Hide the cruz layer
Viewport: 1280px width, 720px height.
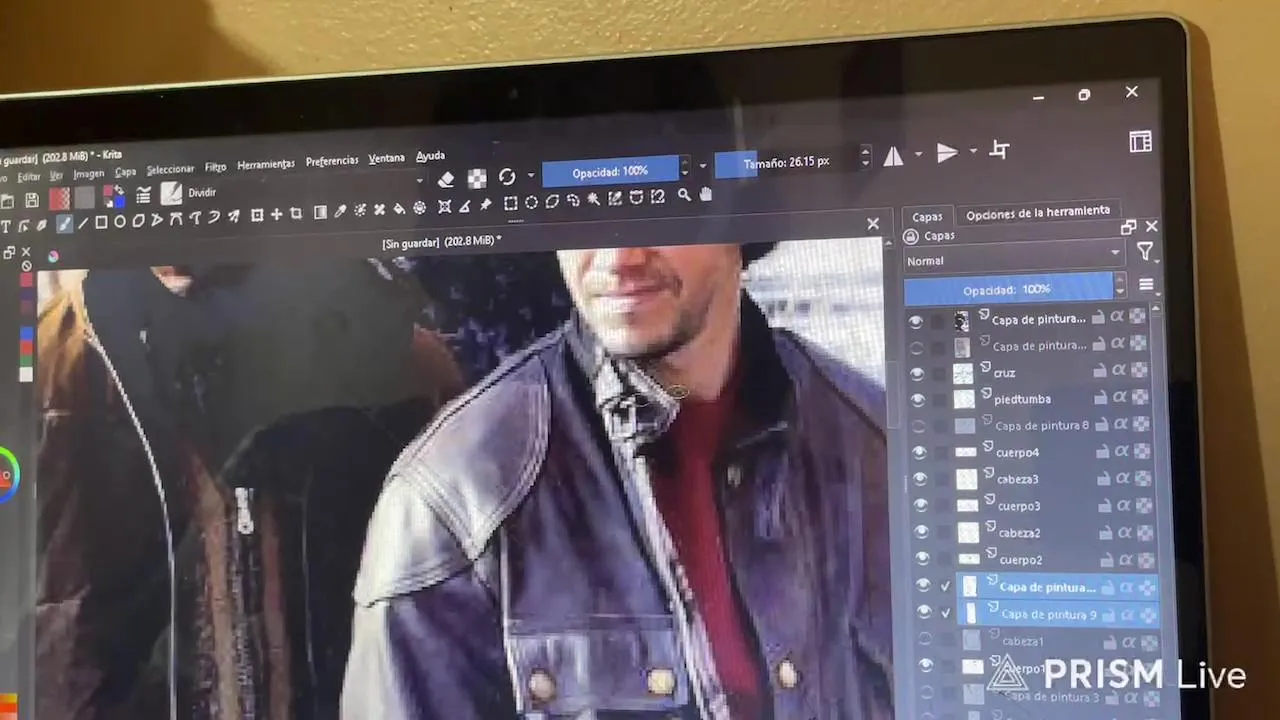(x=917, y=374)
